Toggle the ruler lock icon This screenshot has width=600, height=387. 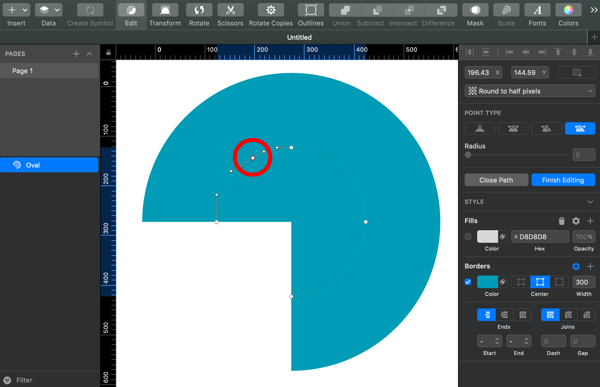(x=108, y=52)
